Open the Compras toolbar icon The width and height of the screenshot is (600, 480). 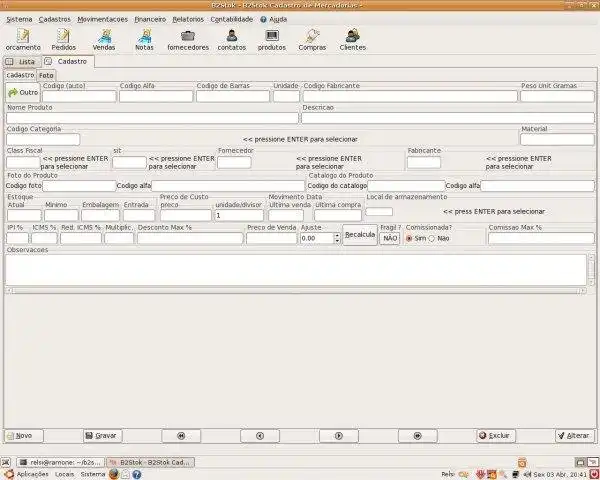click(x=312, y=40)
